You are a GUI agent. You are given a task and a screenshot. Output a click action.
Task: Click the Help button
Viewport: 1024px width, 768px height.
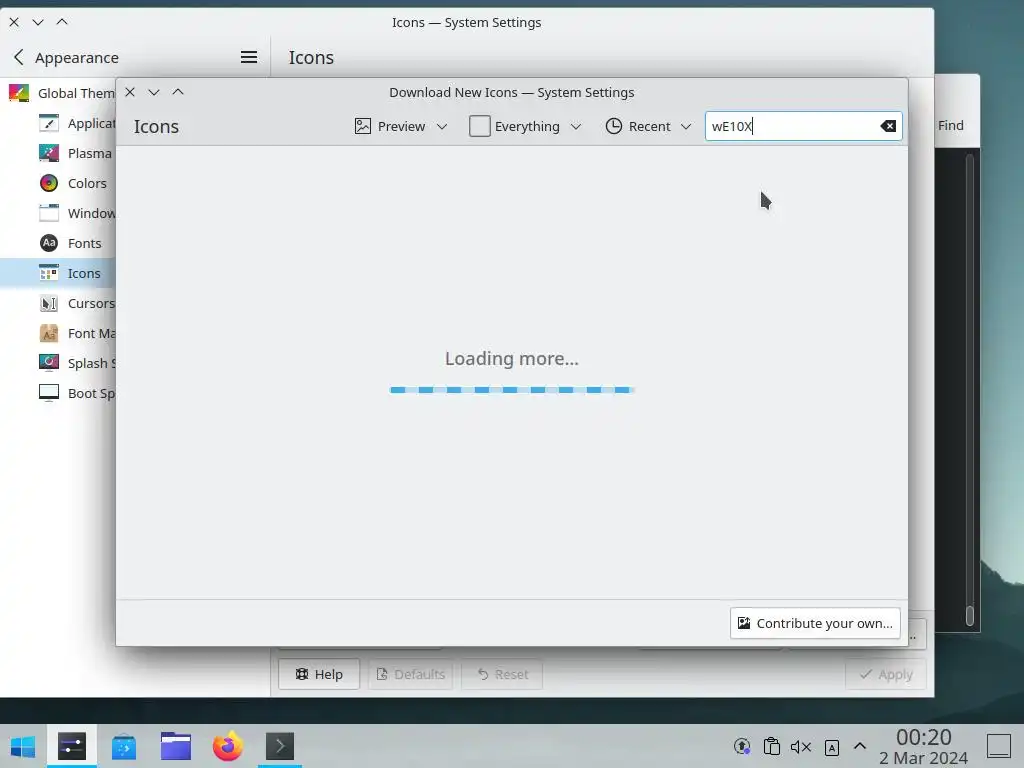pyautogui.click(x=319, y=674)
